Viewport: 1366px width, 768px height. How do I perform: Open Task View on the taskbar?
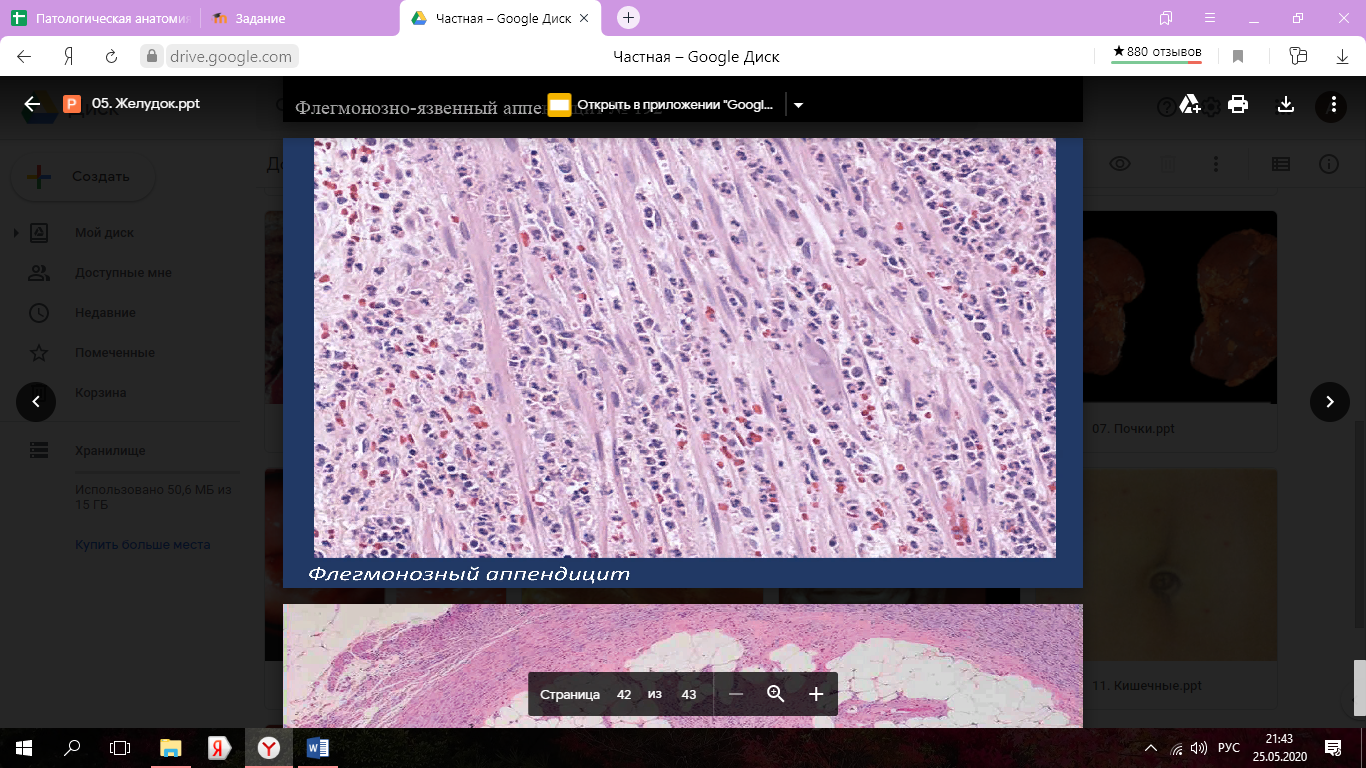pyautogui.click(x=120, y=747)
